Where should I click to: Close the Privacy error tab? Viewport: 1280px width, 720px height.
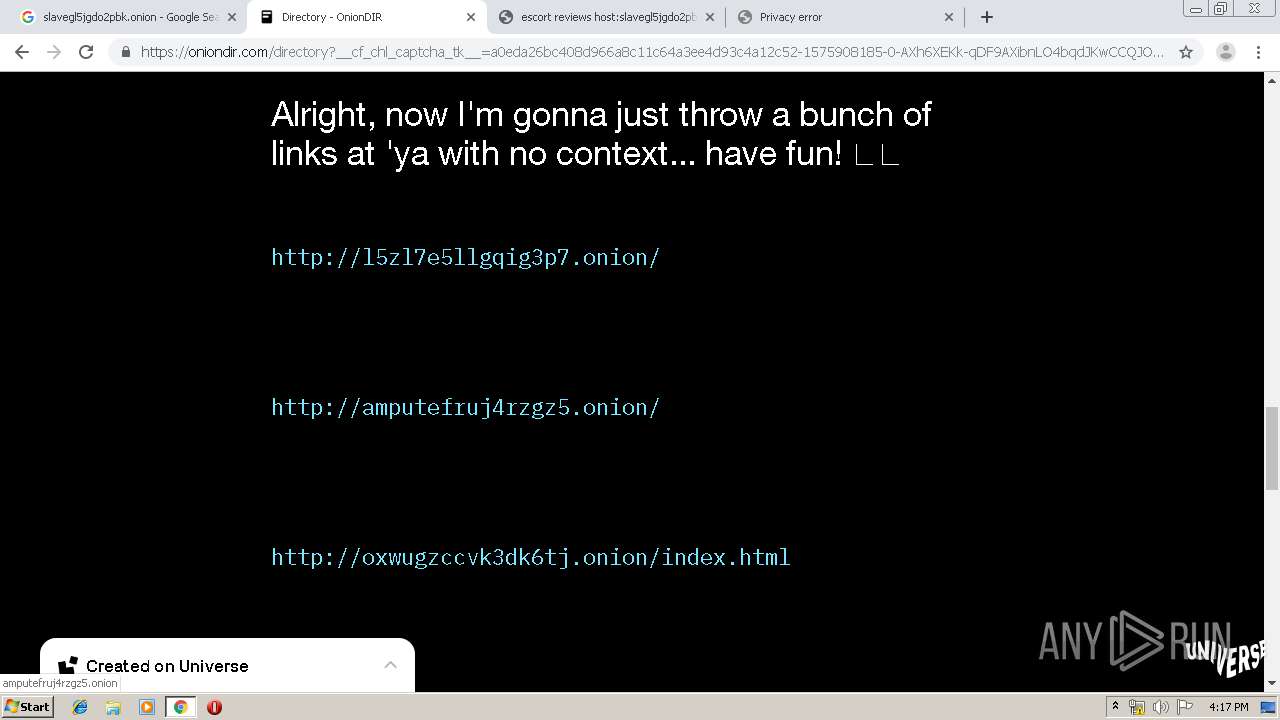tap(949, 17)
